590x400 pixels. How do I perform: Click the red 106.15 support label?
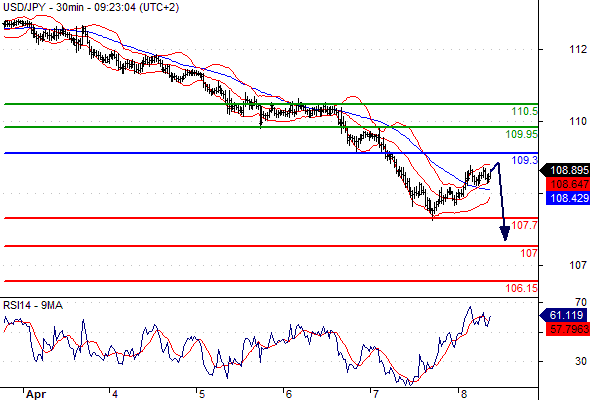tap(522, 288)
